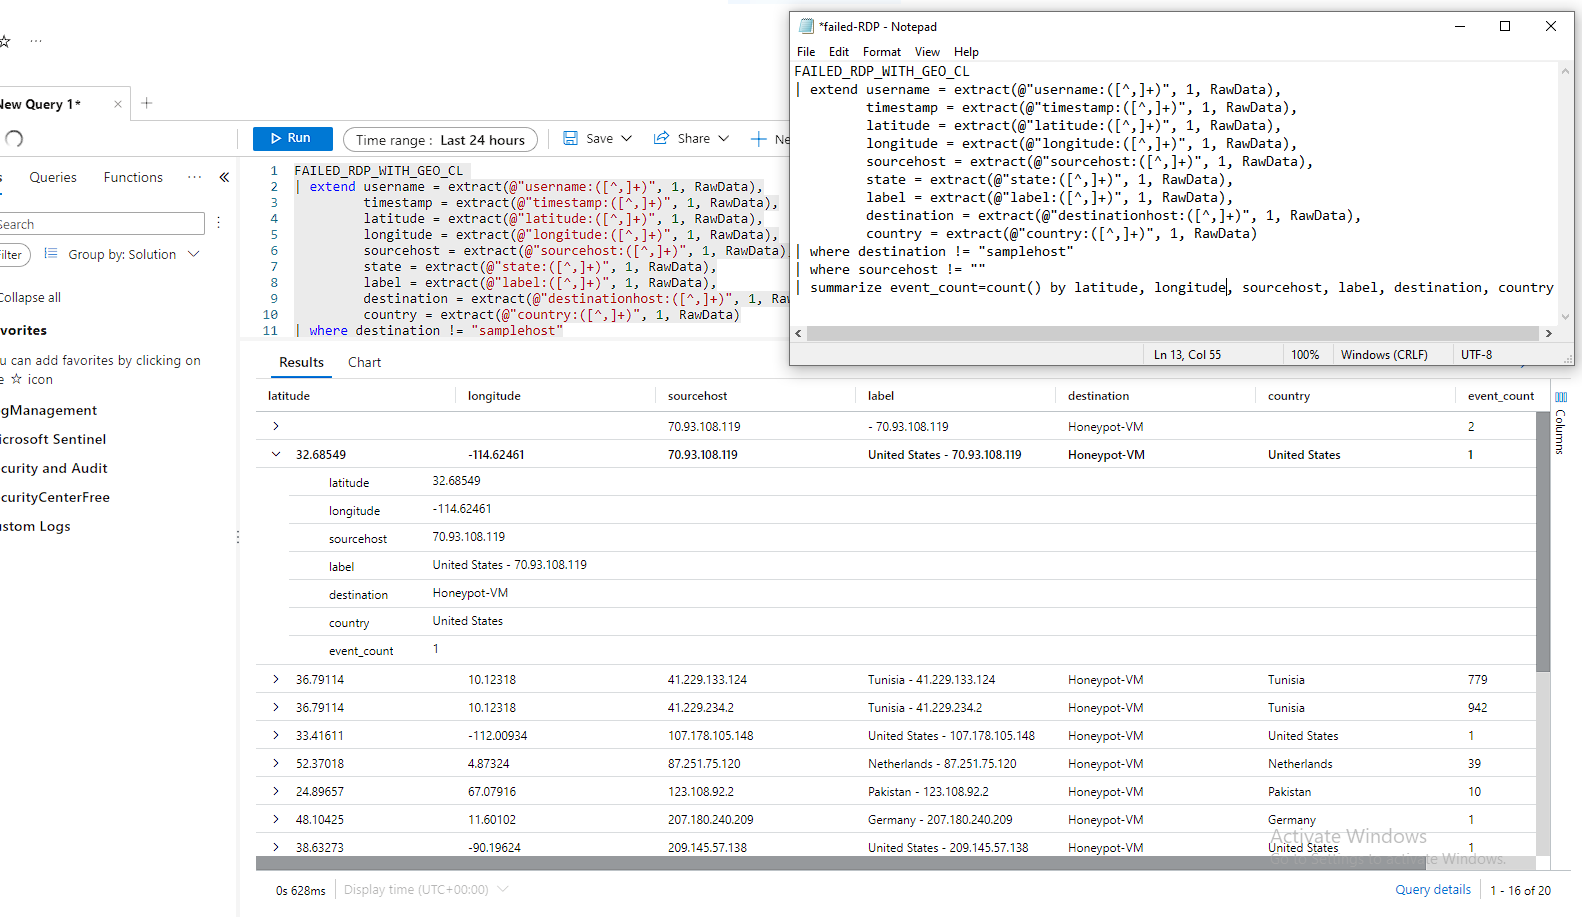Open the Display time UTC dropdown
This screenshot has width=1582, height=917.
tap(426, 889)
